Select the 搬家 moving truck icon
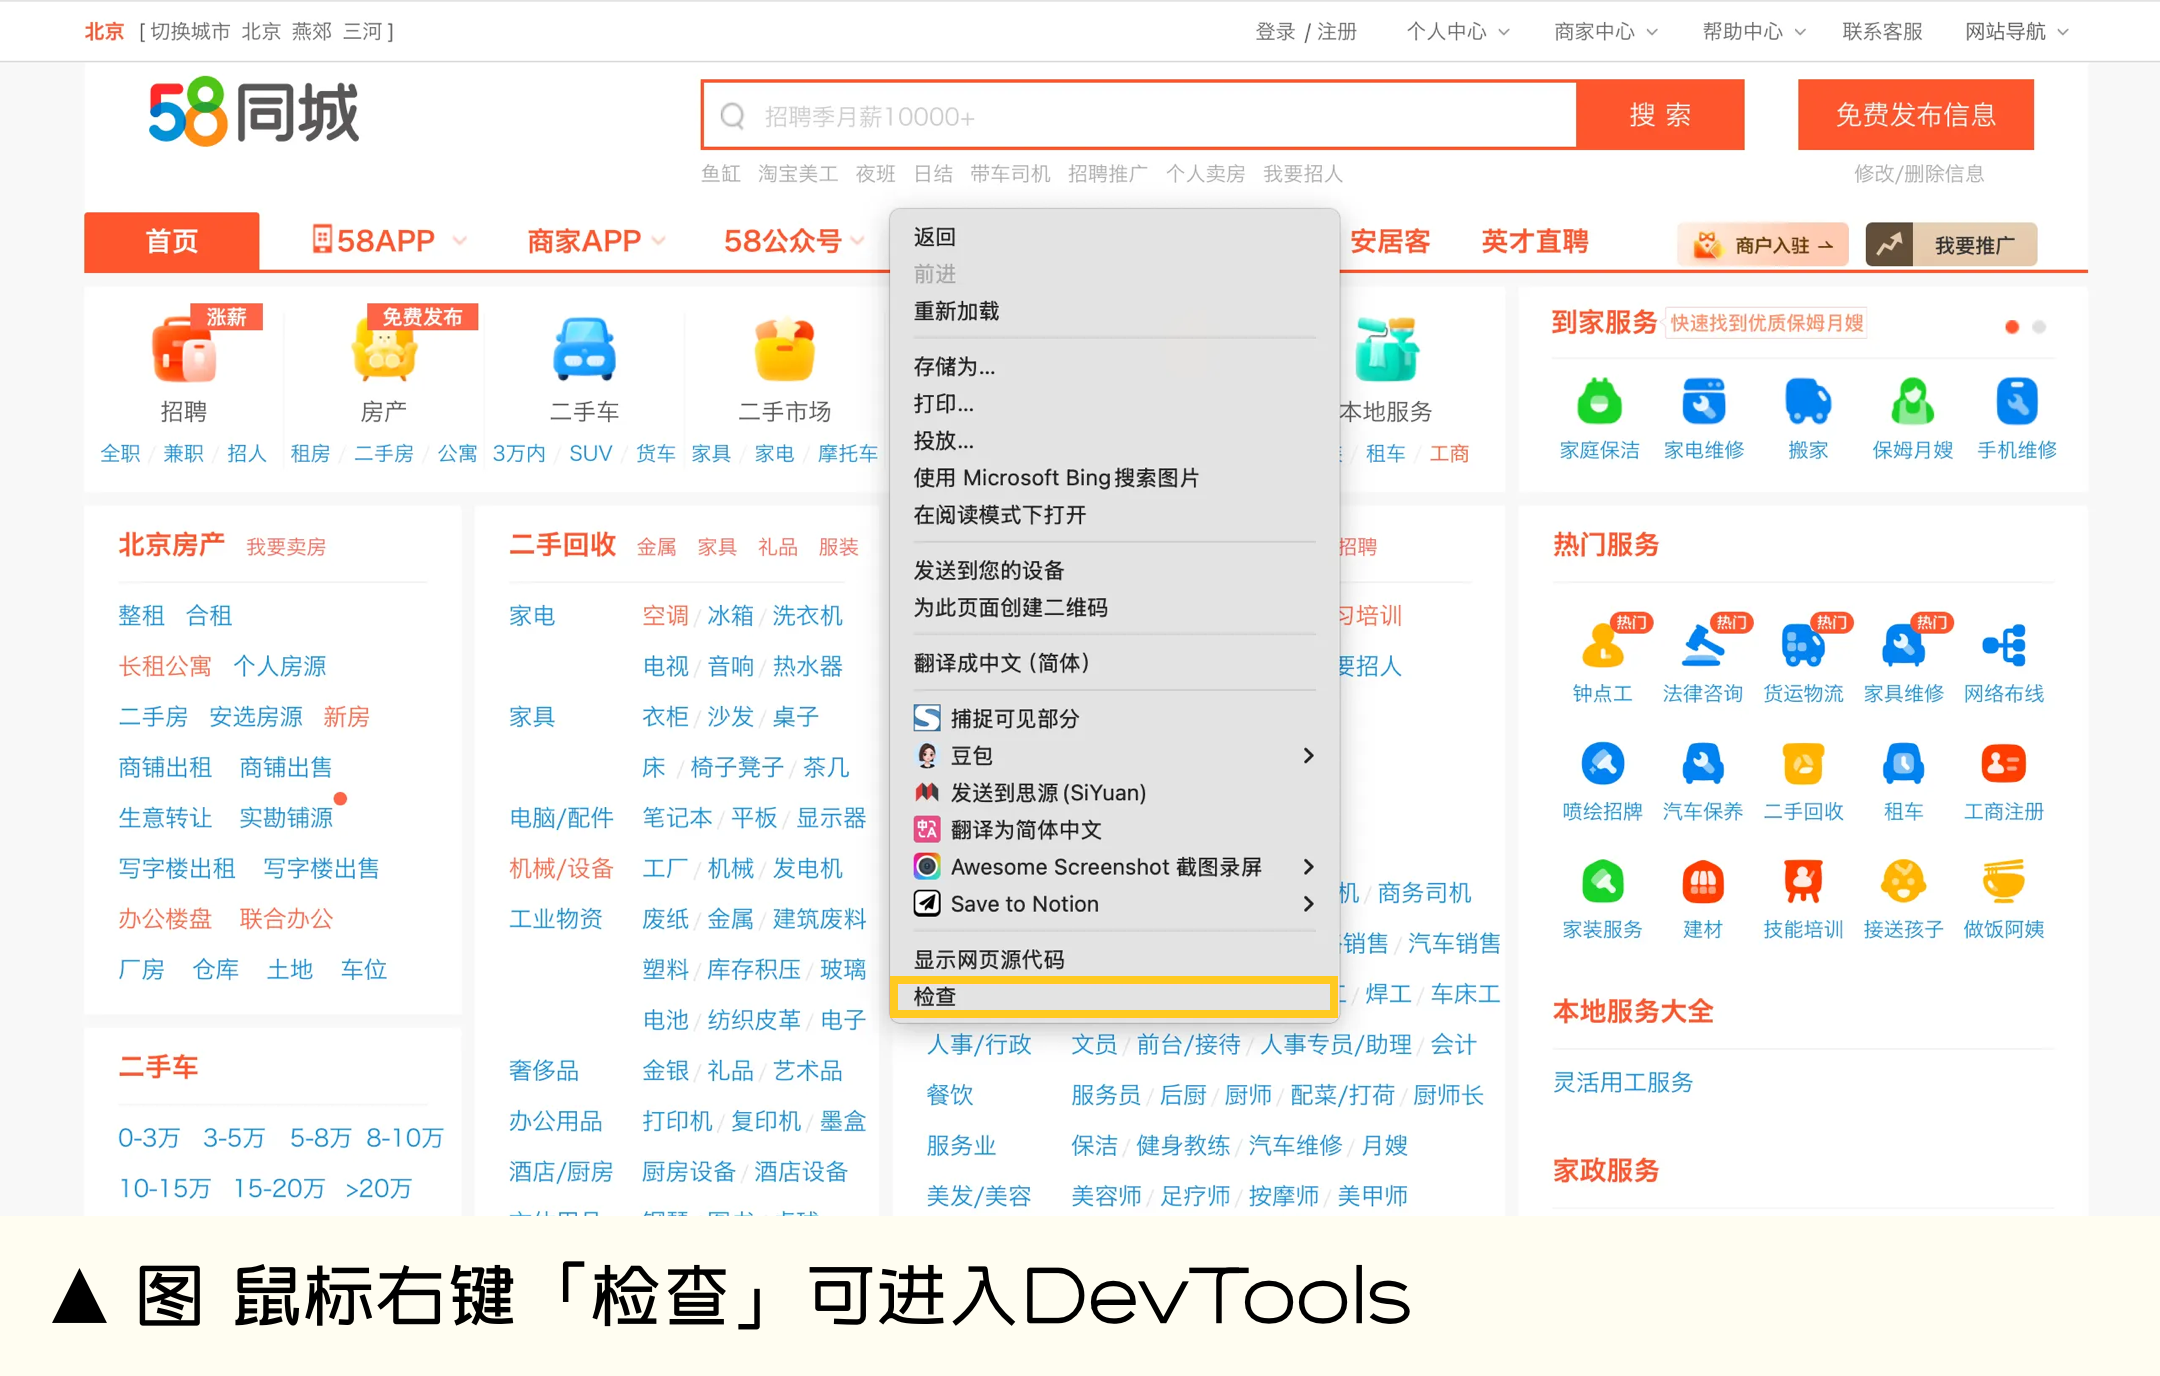The image size is (2160, 1376). pos(1807,403)
